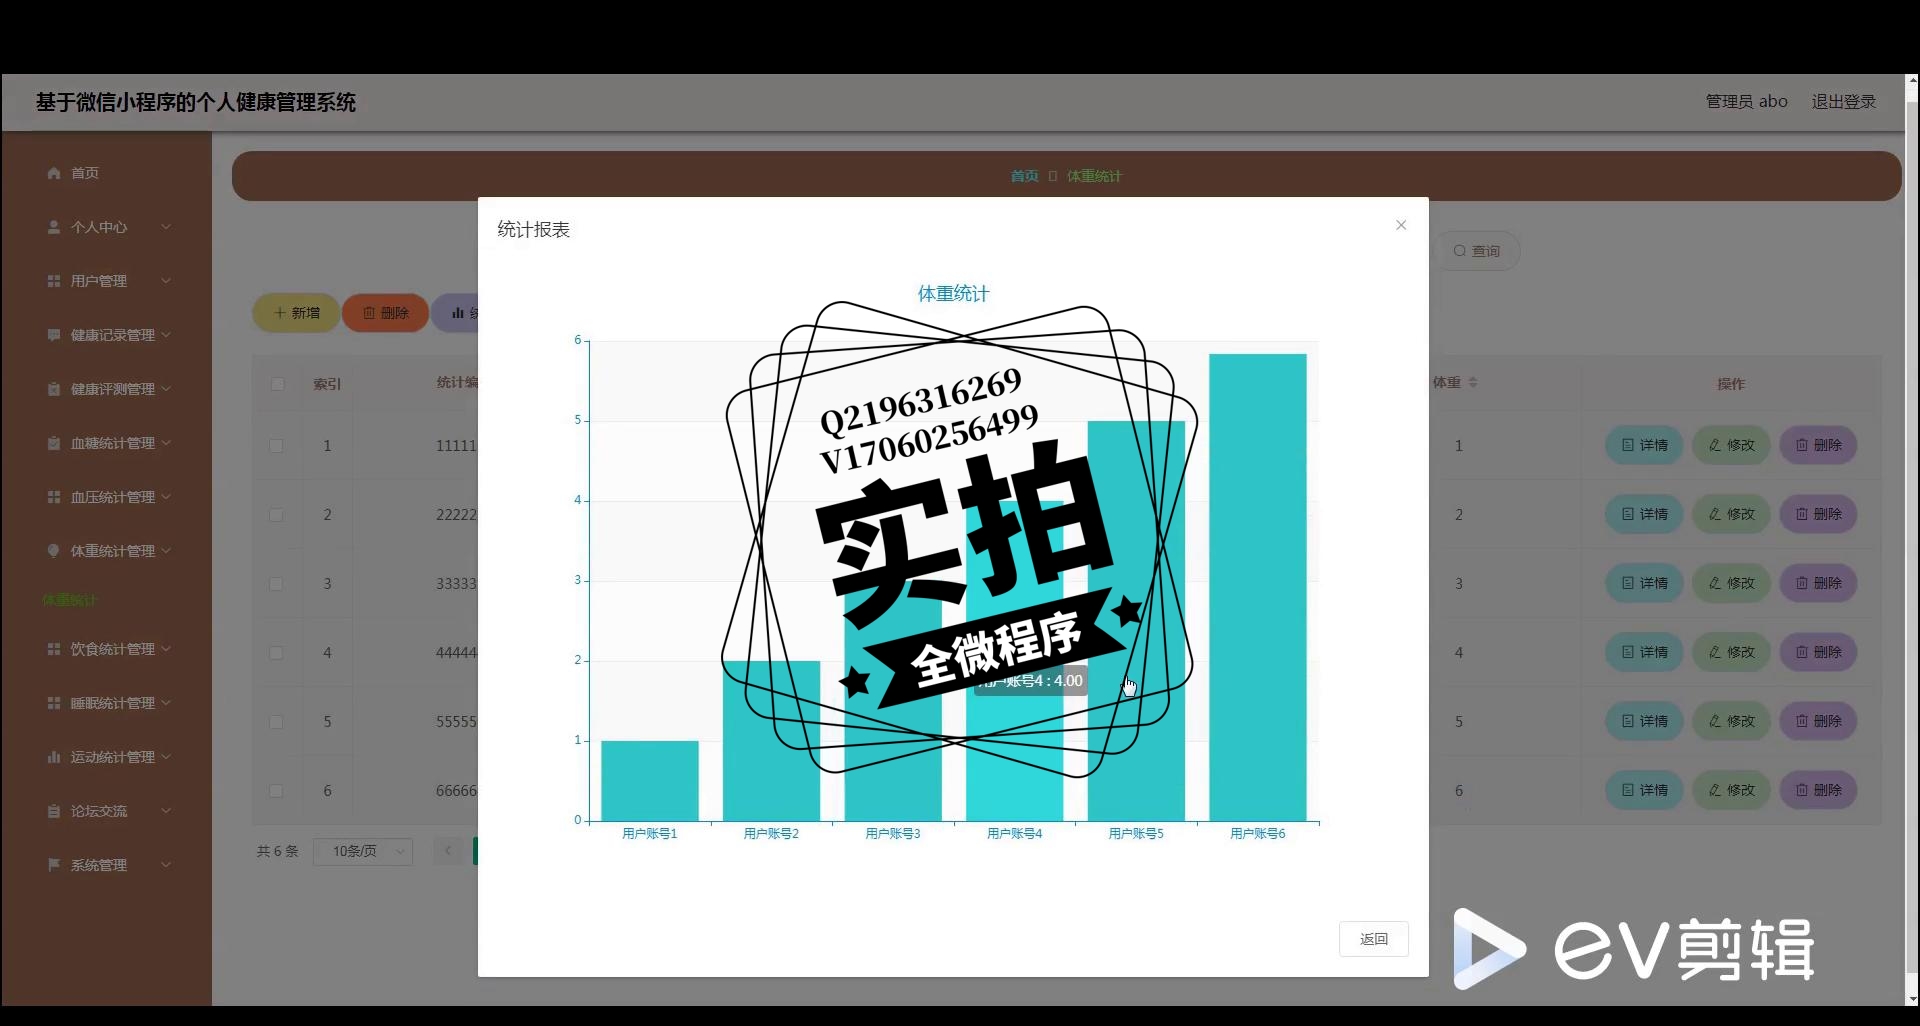Image resolution: width=1920 pixels, height=1026 pixels.
Task: Click the 用户管理 grid icon
Action: 54,281
